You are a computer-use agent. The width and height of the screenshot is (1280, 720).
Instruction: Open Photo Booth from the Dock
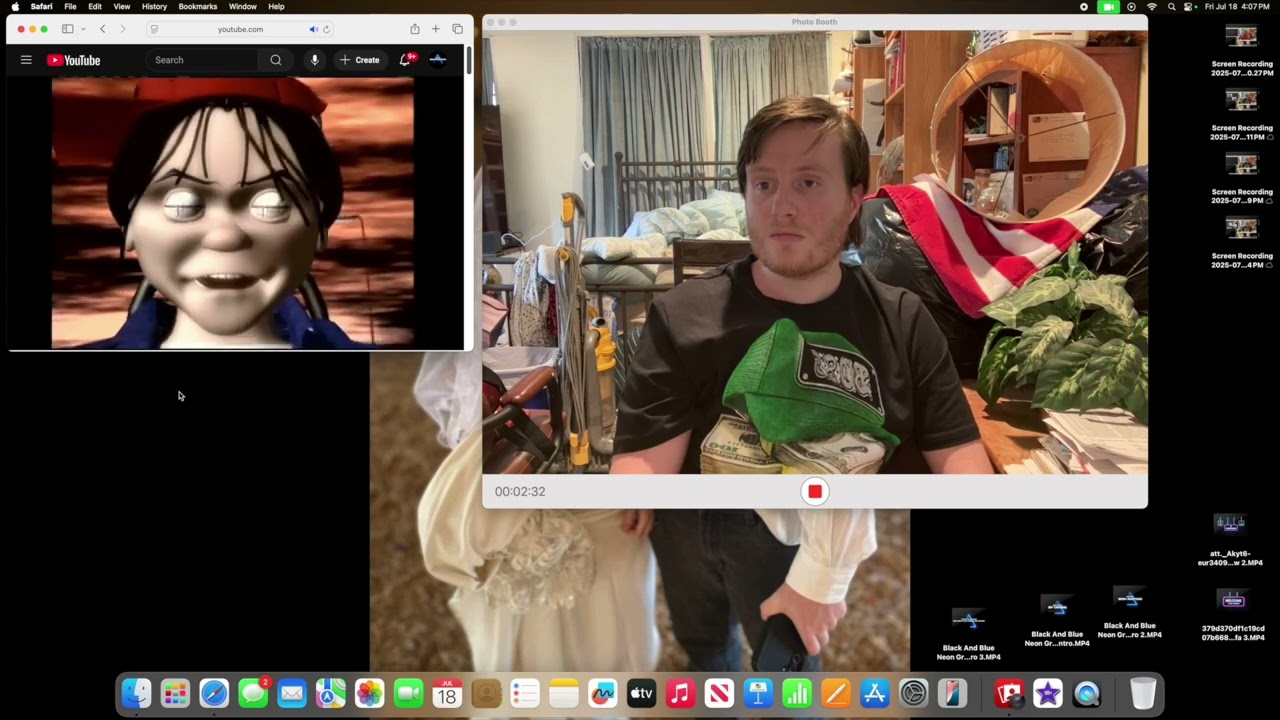(x=1009, y=693)
